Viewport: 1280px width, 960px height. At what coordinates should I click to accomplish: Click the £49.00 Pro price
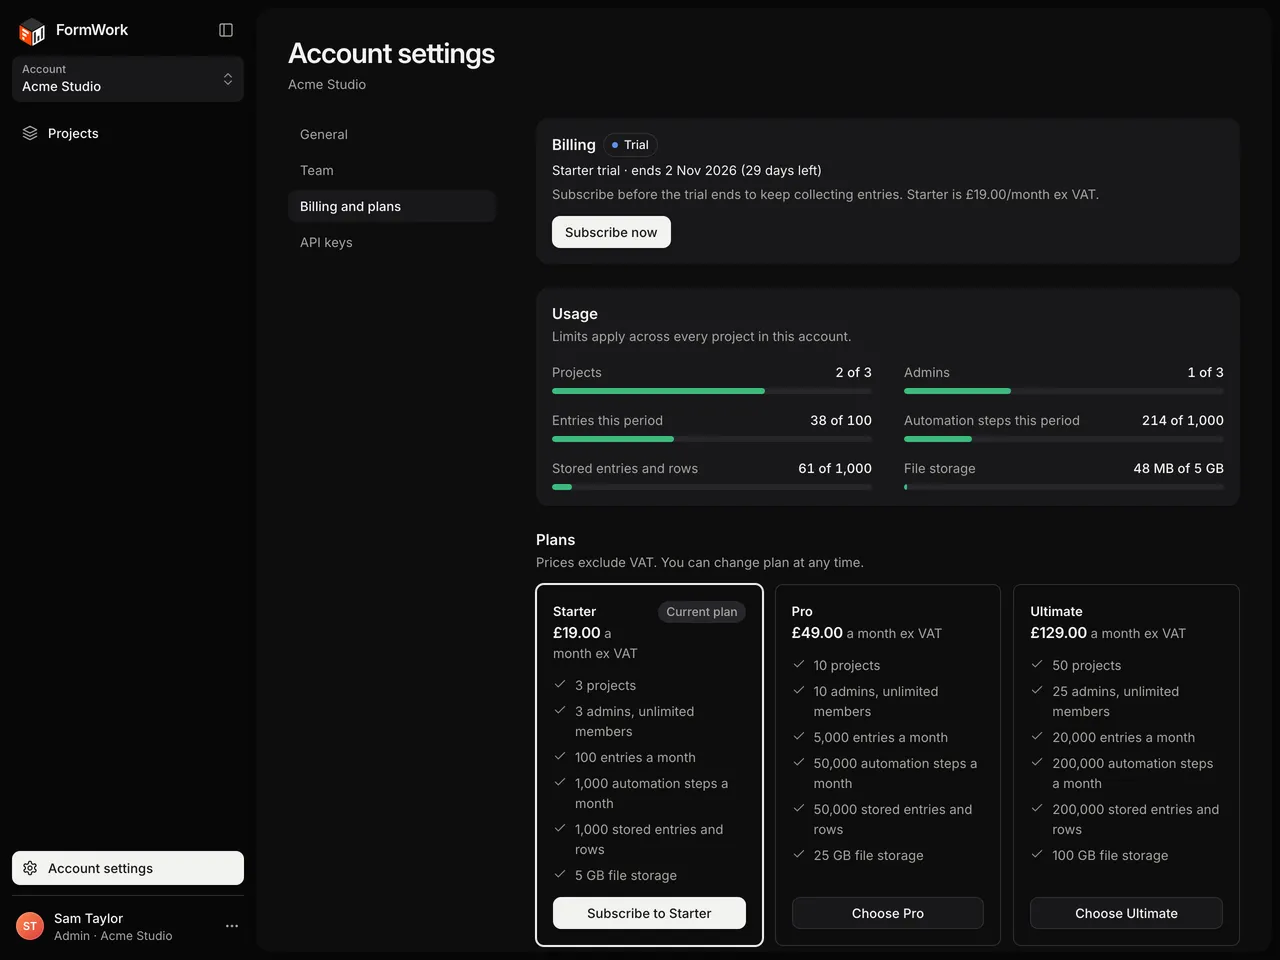(x=817, y=633)
